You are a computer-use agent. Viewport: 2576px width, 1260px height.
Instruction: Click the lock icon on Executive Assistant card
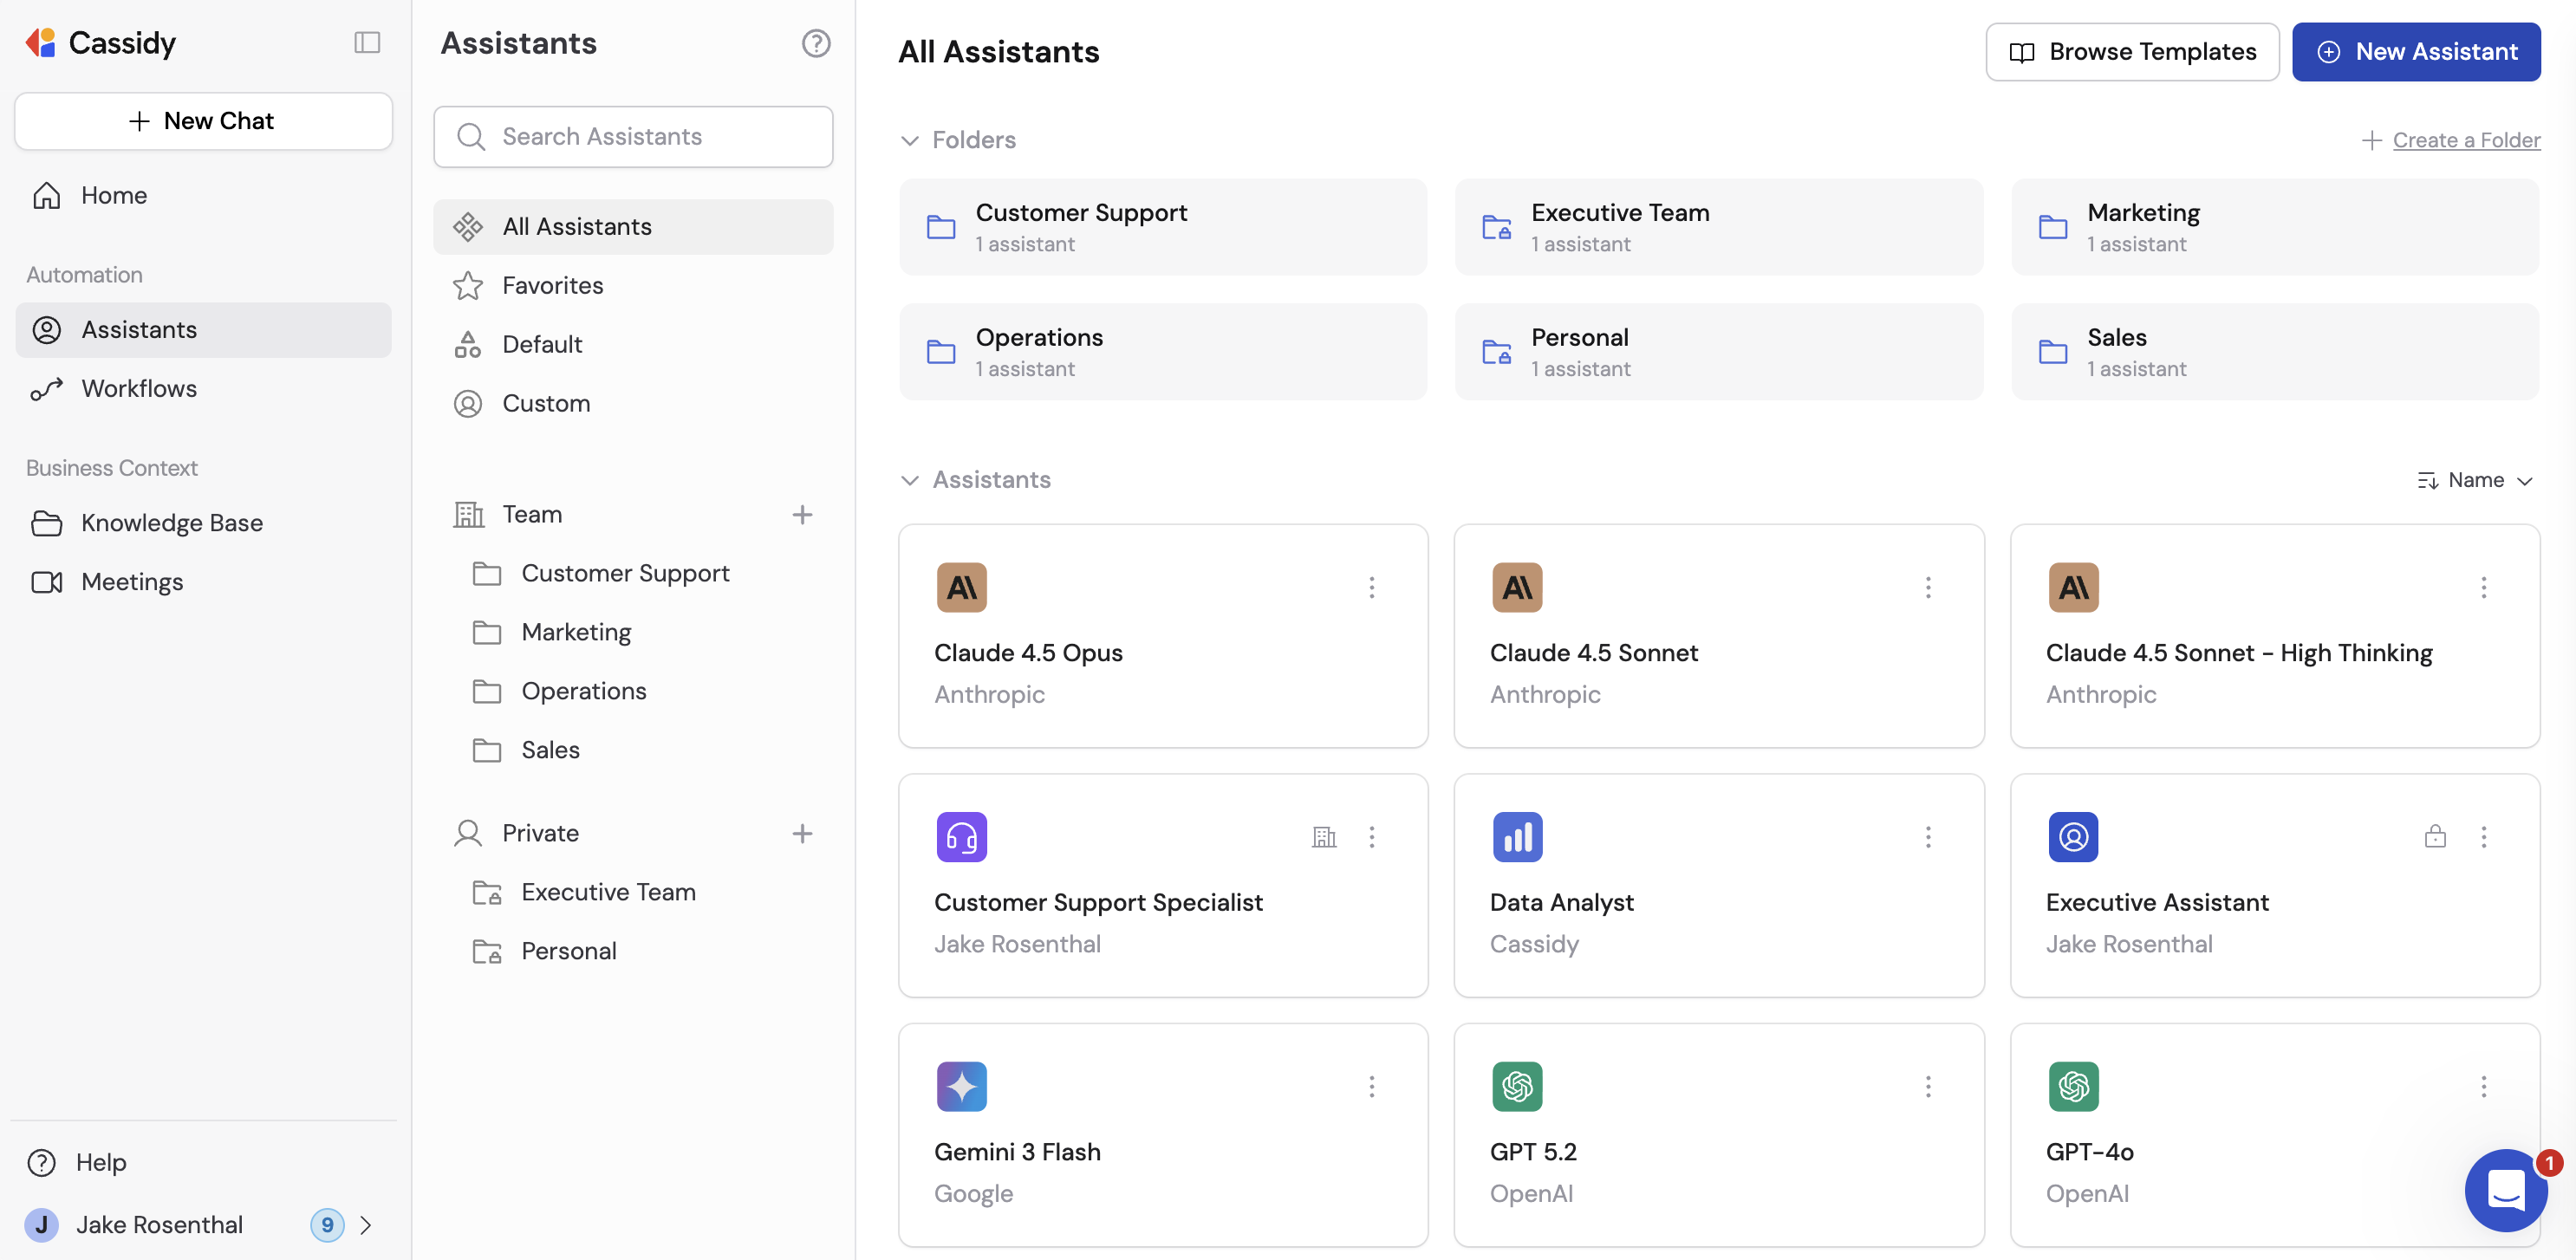(2435, 836)
